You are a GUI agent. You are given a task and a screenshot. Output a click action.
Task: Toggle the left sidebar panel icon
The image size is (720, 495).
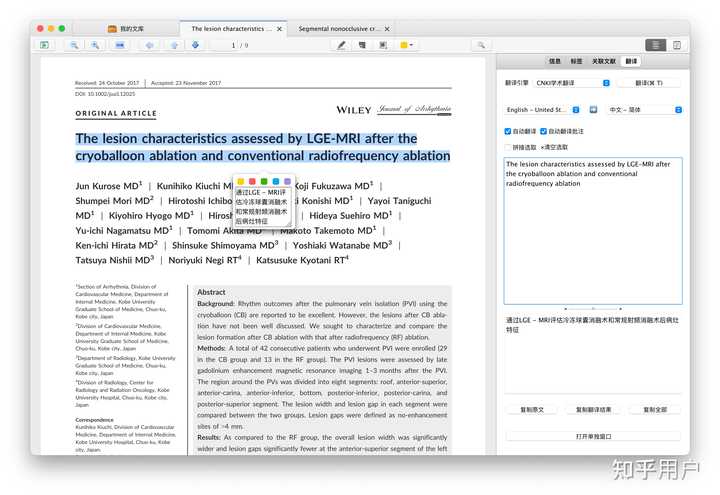[44, 45]
